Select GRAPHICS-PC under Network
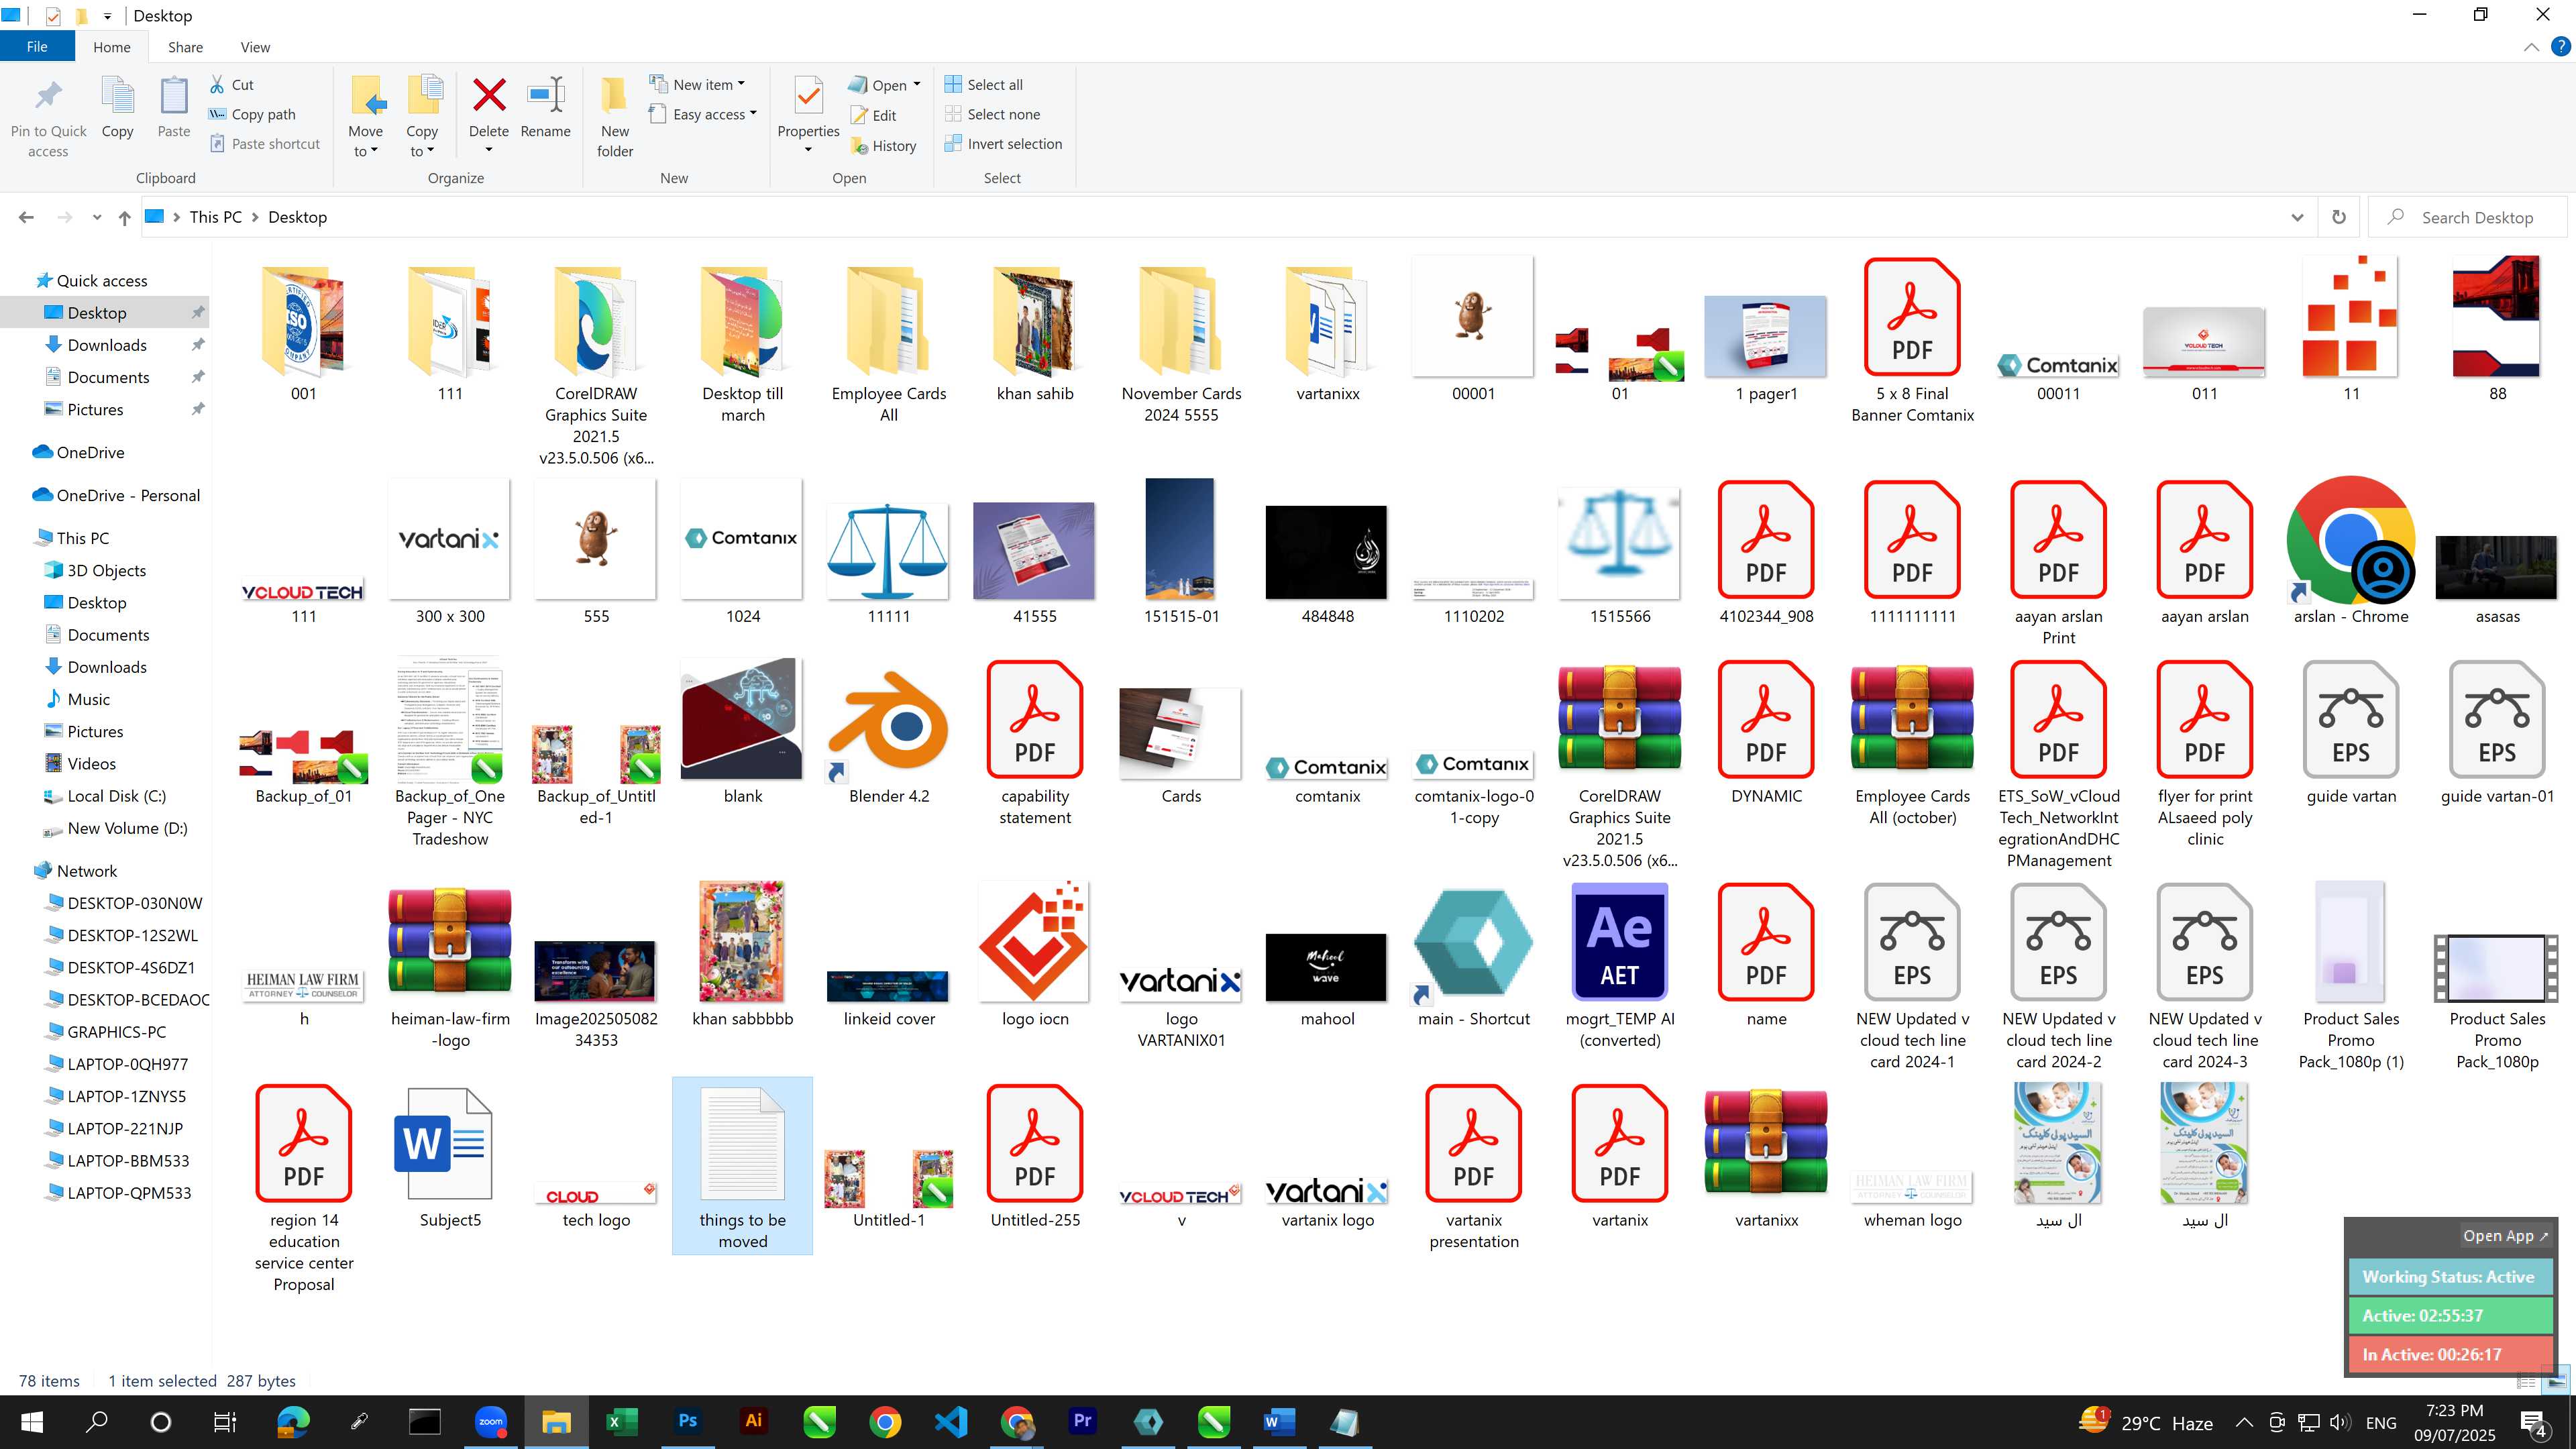The height and width of the screenshot is (1449, 2576). click(x=117, y=1032)
